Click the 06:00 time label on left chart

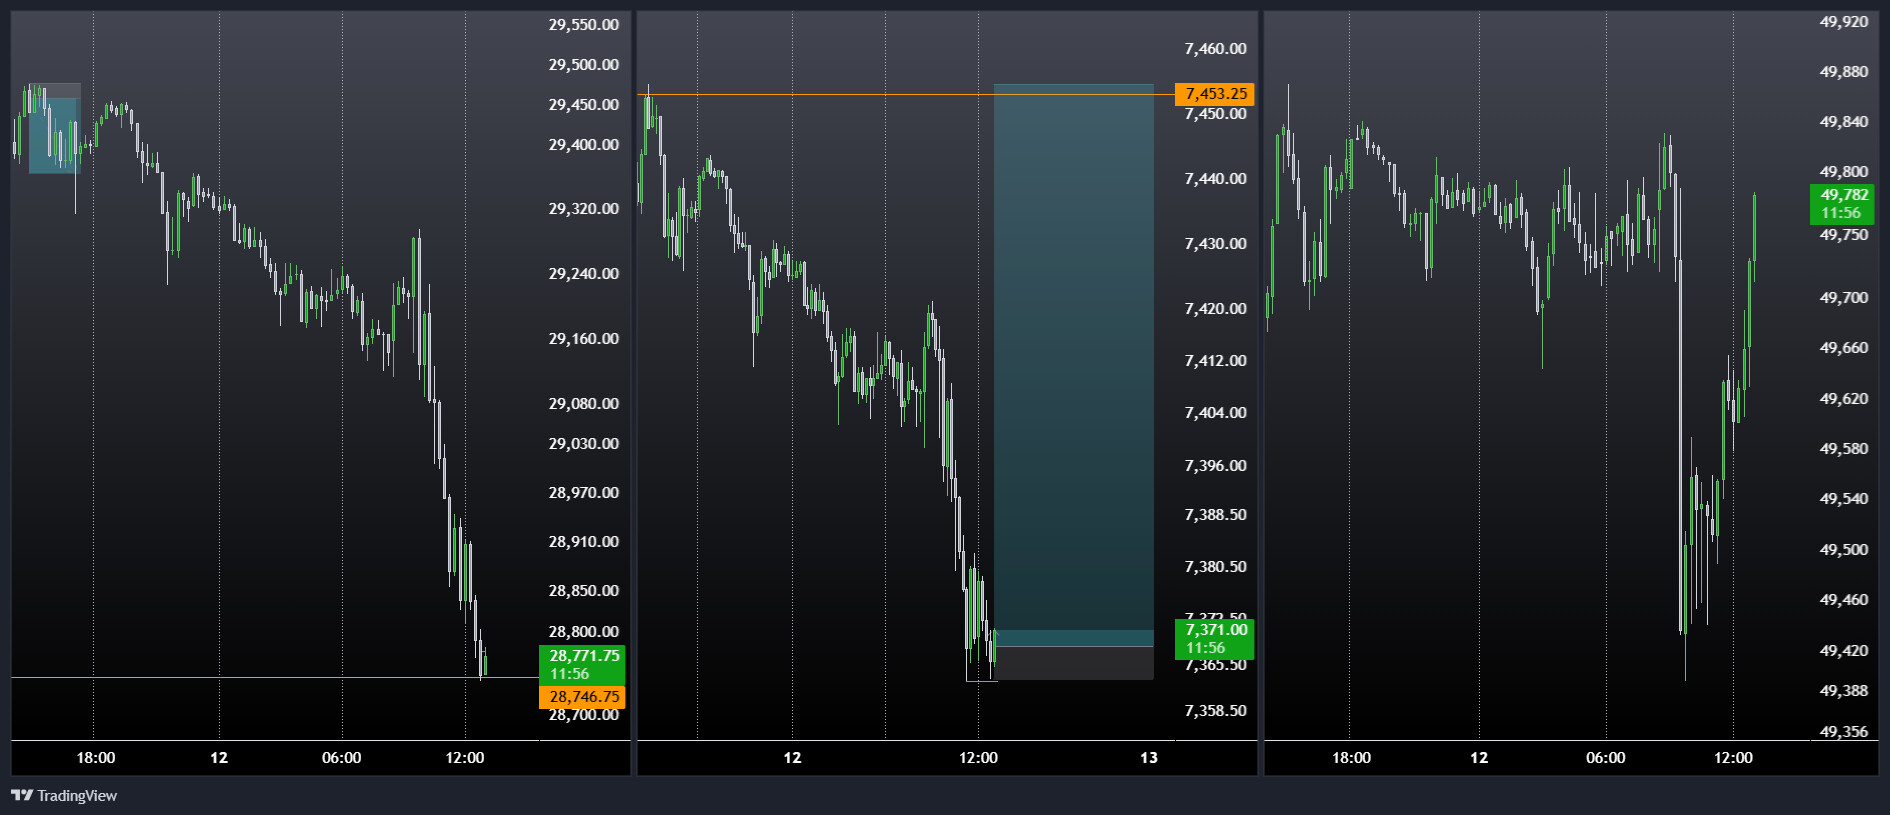(342, 757)
